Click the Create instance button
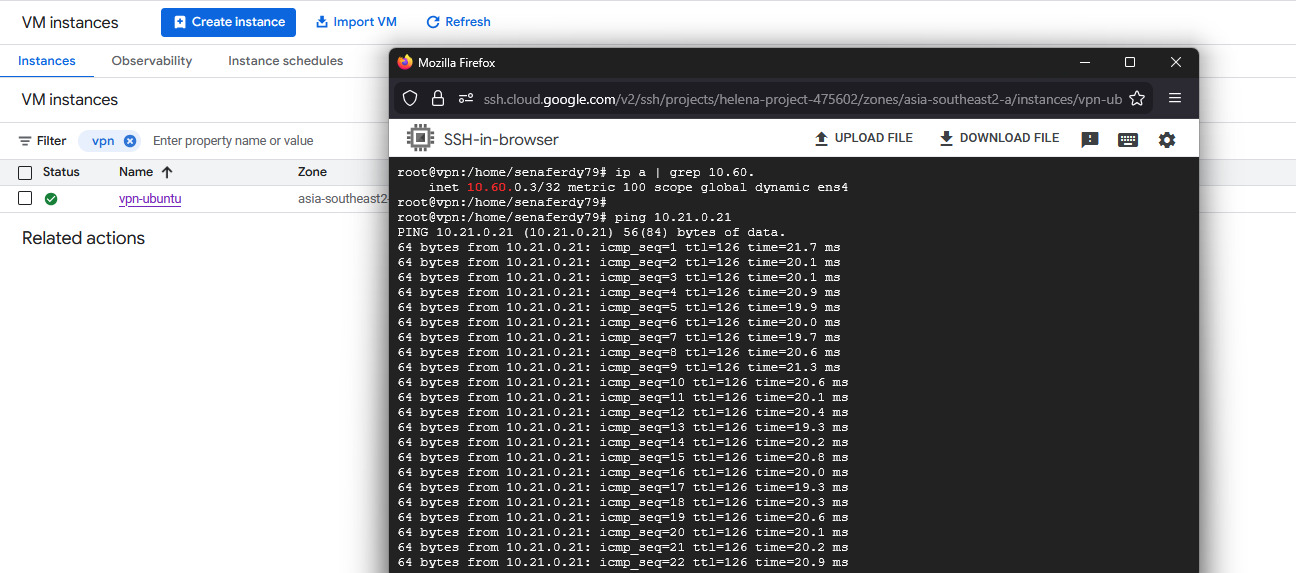 coord(228,22)
